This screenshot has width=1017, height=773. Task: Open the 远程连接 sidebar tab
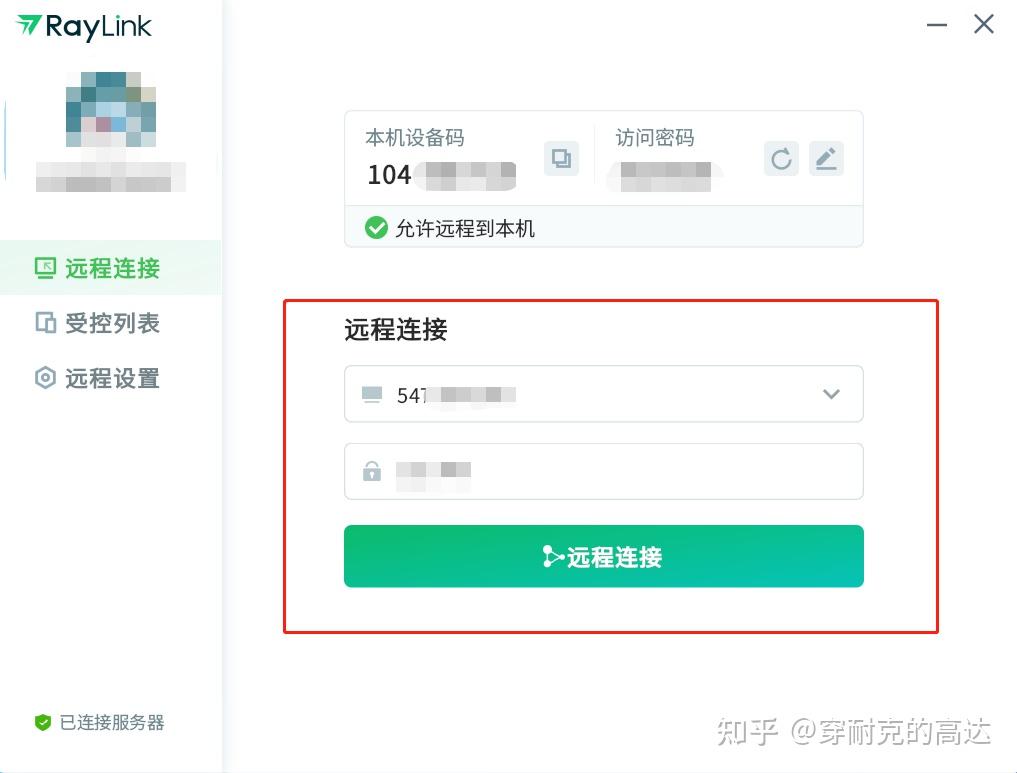(x=110, y=268)
